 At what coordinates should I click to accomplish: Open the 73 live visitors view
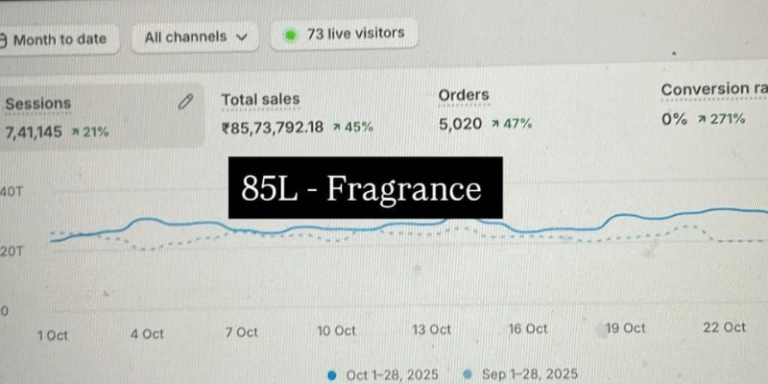click(x=344, y=34)
